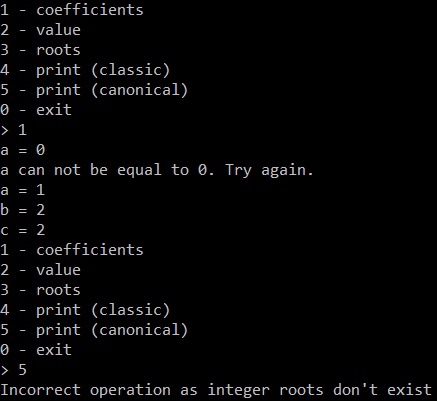Click the 'a can not be equal to 0' message
Screen dimensions: 437x401
click(x=157, y=170)
